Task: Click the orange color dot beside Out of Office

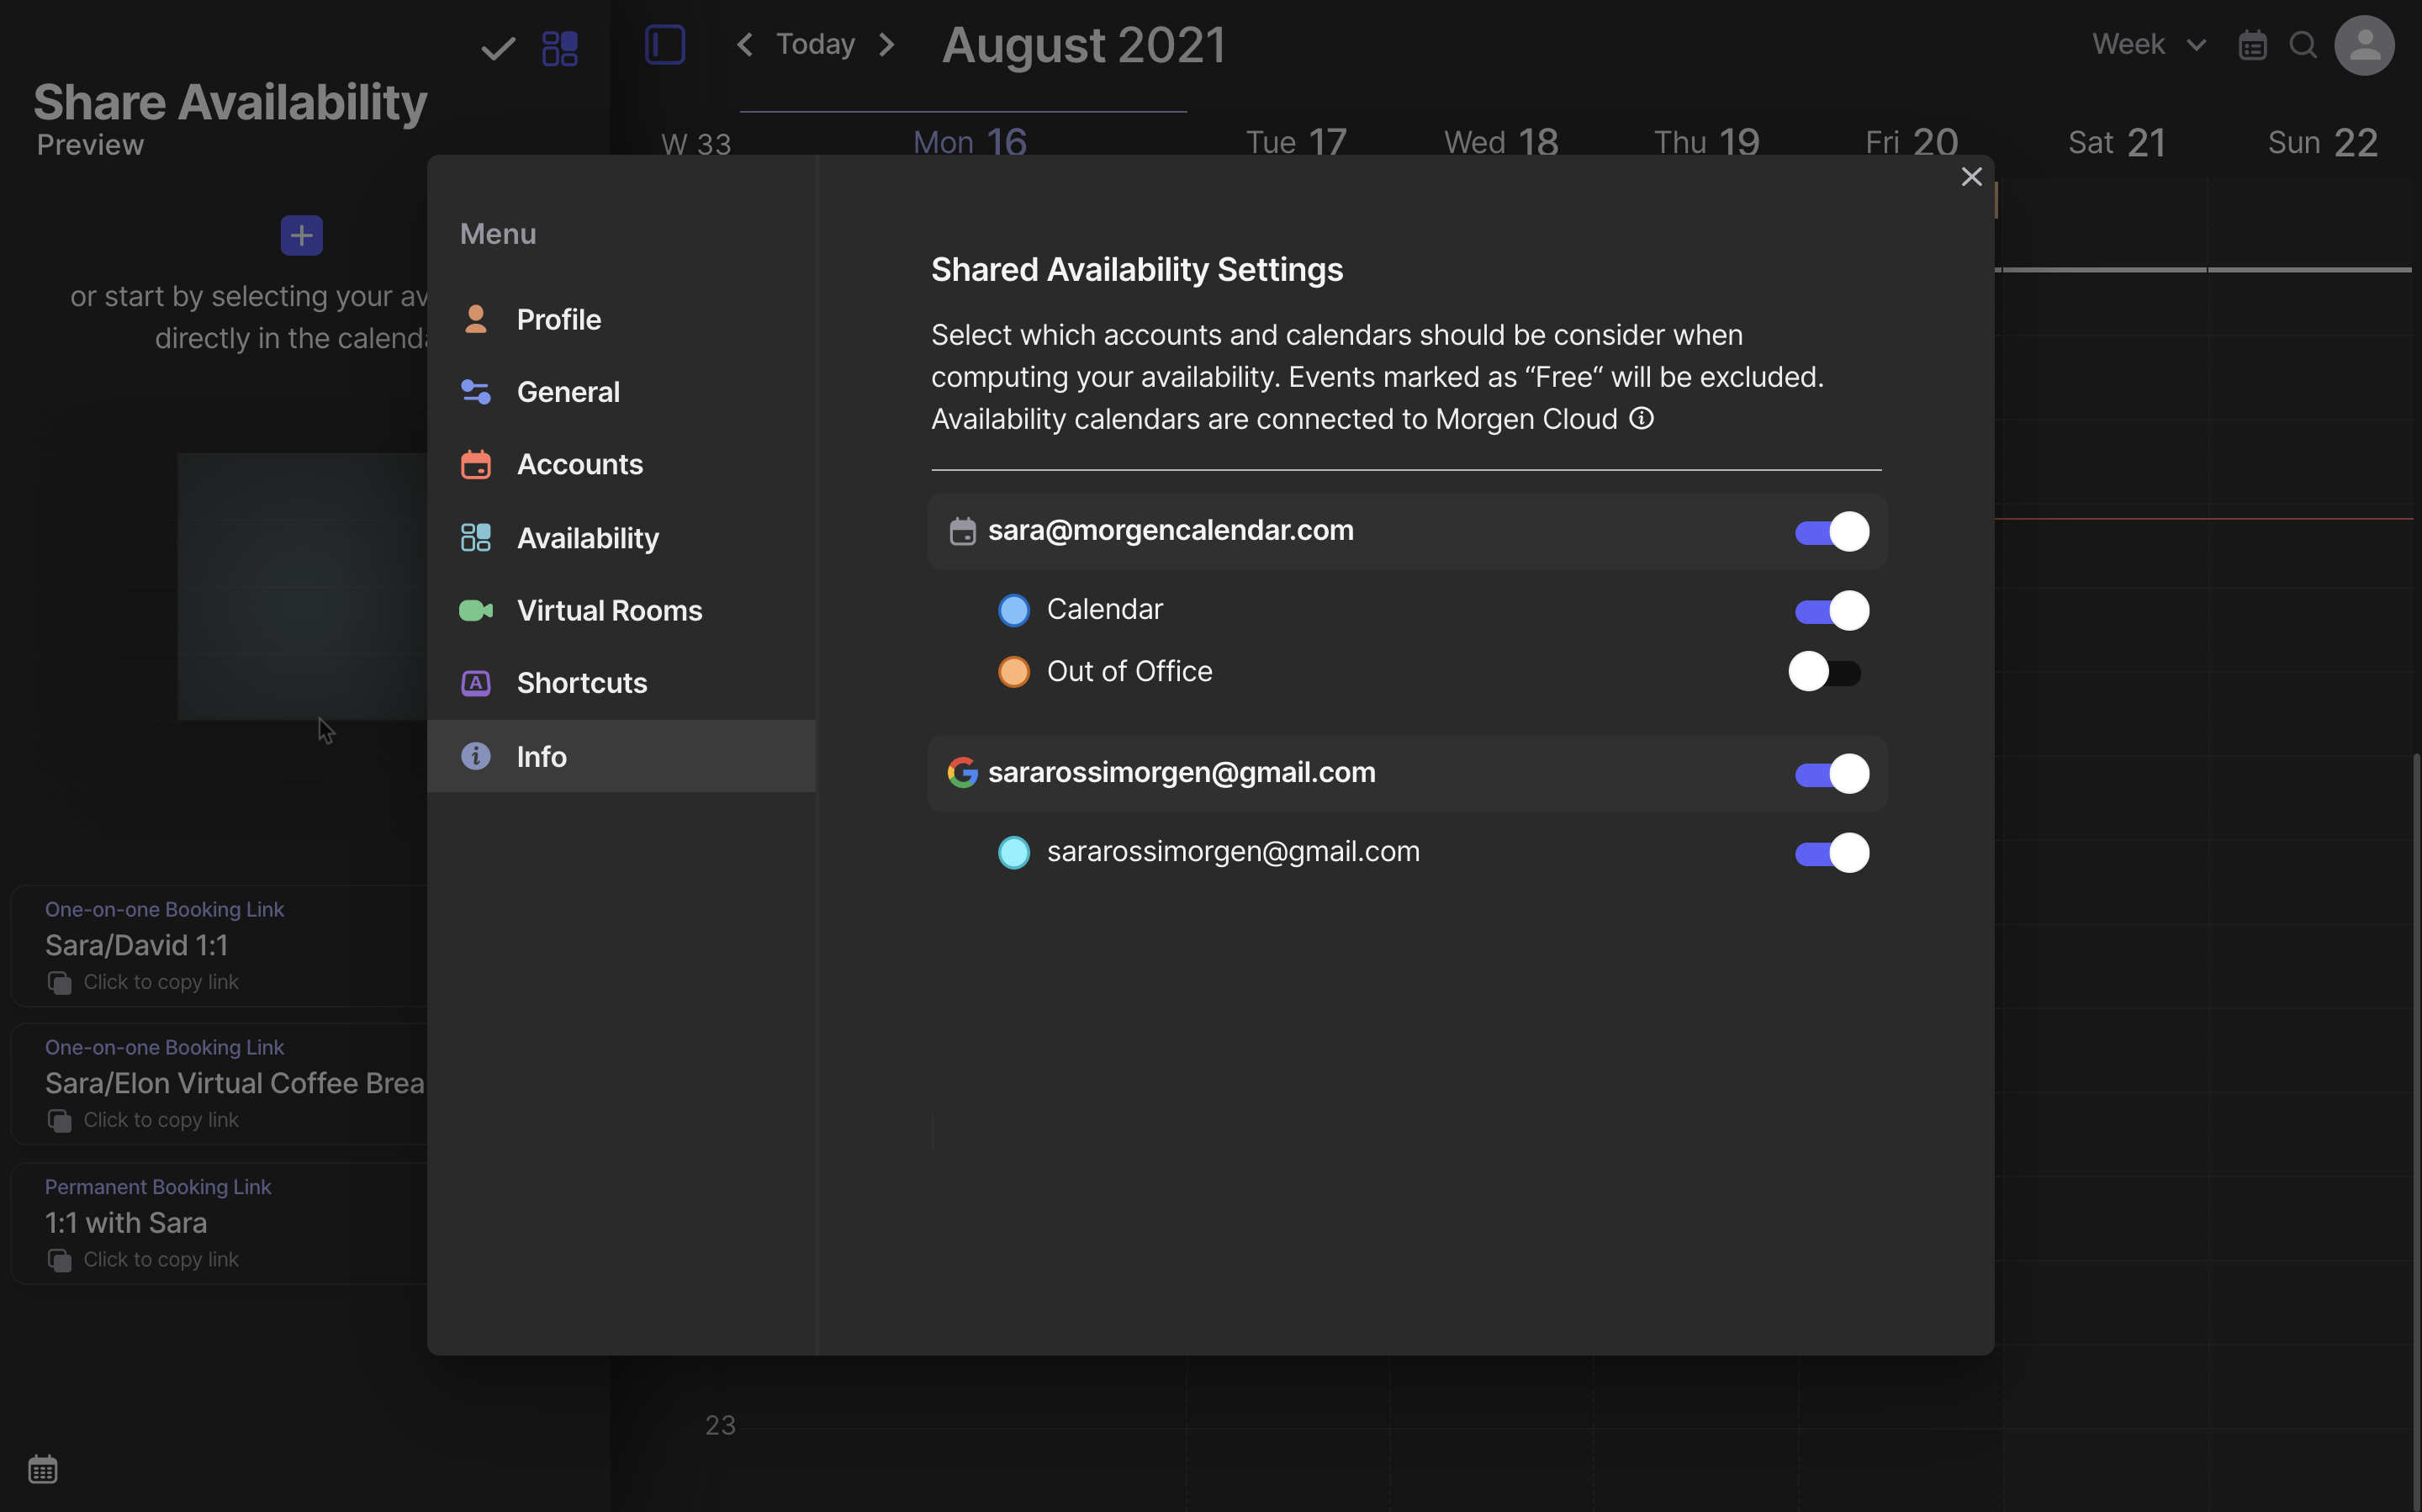Action: tap(1013, 671)
